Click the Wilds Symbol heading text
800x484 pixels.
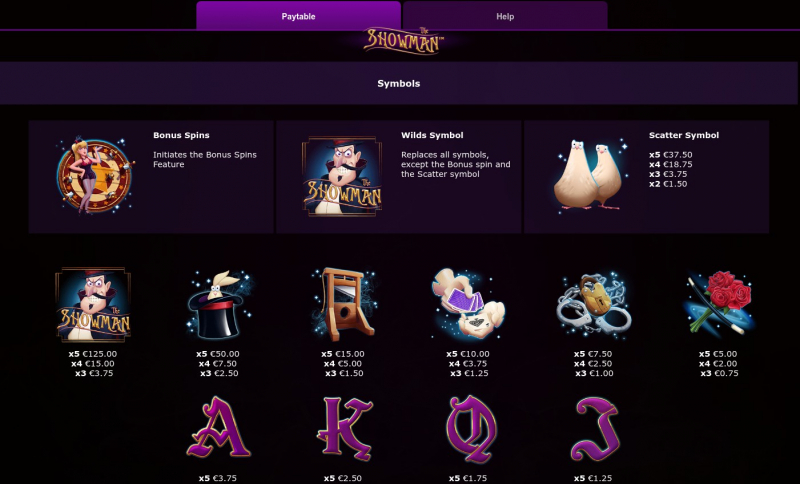click(432, 135)
